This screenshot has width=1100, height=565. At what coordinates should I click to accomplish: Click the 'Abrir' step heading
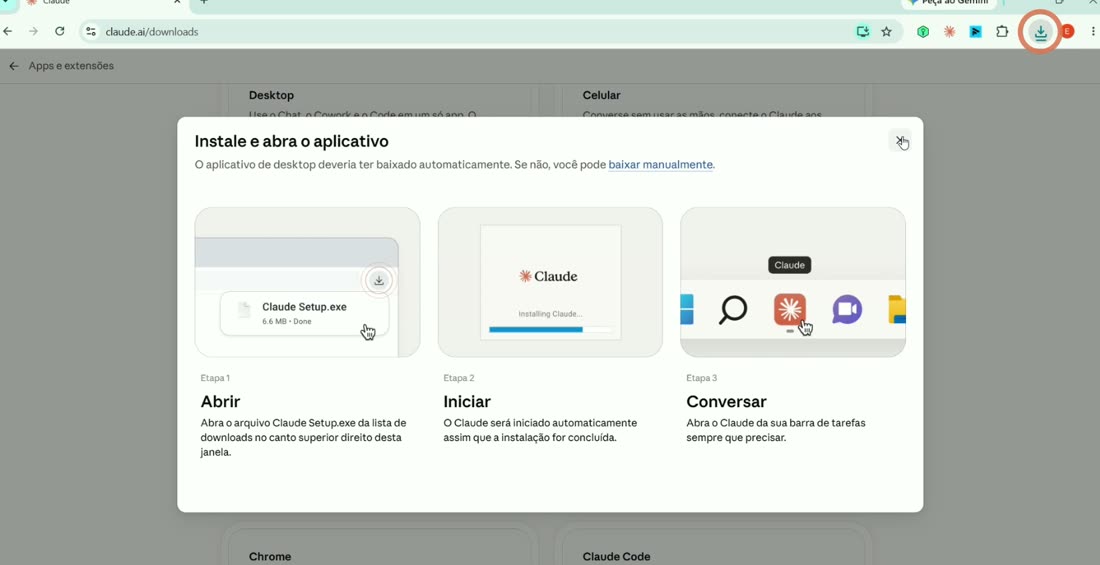tap(220, 401)
